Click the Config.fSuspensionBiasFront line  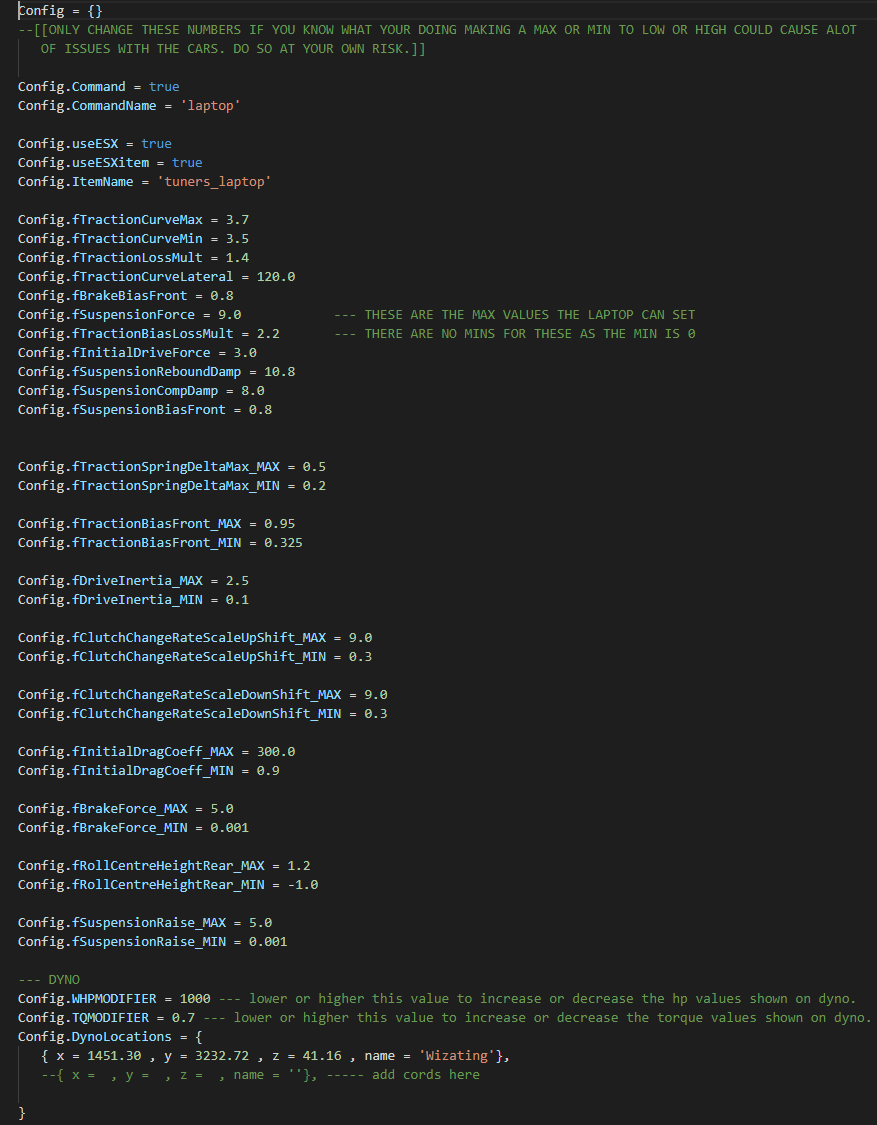[x=145, y=410]
